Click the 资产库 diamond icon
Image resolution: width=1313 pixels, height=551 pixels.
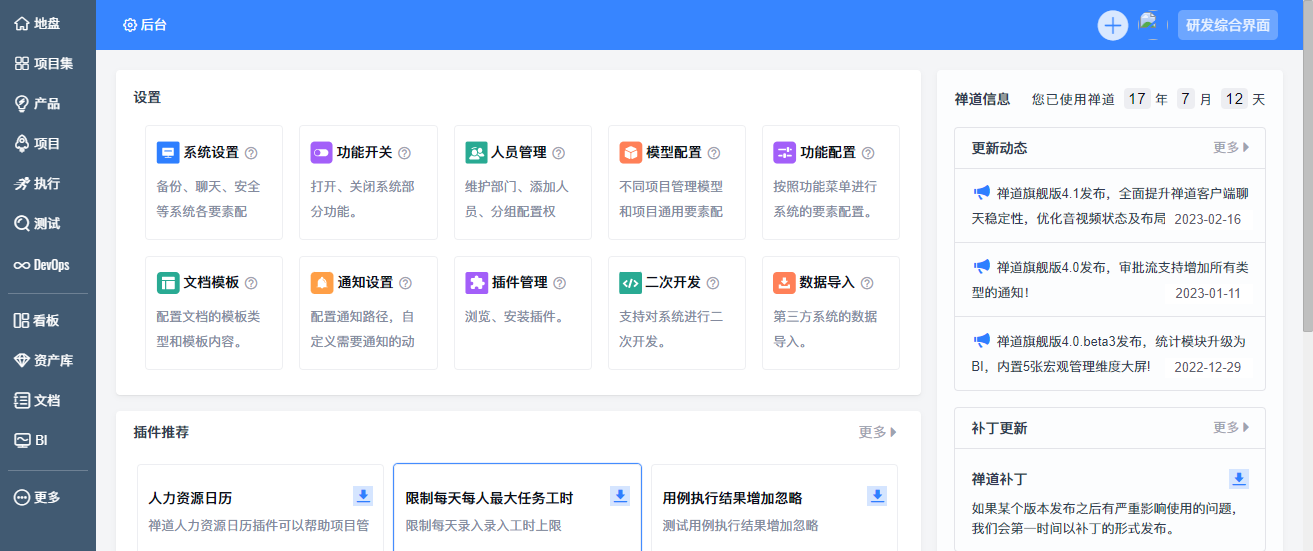coord(22,360)
